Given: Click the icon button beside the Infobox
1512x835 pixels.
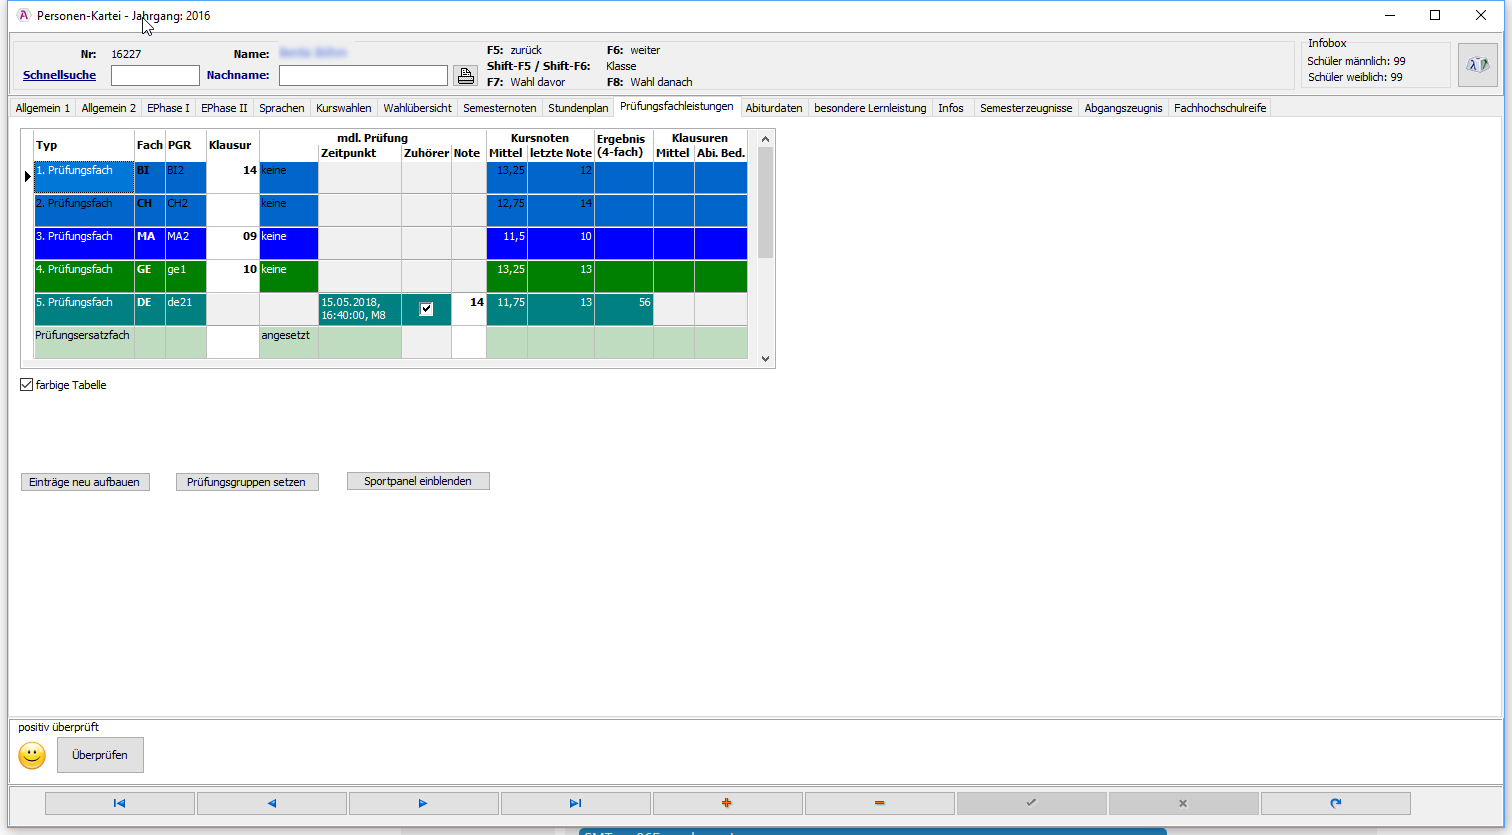Looking at the screenshot, I should (1477, 65).
